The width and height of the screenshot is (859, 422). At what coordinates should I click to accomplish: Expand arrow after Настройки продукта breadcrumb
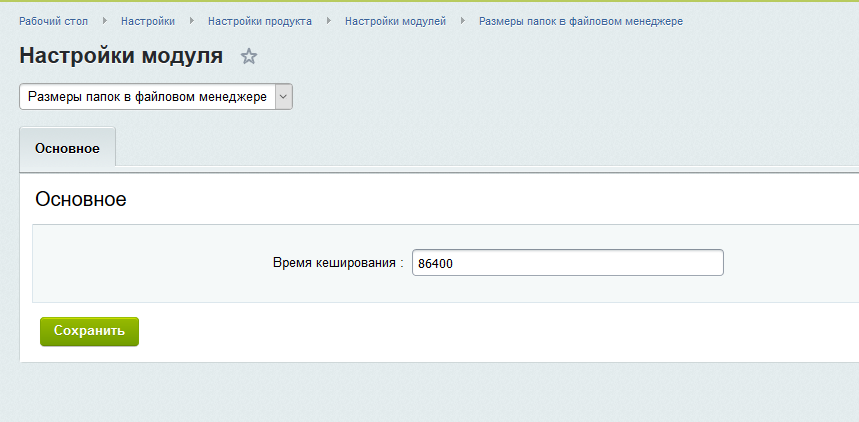coord(329,21)
